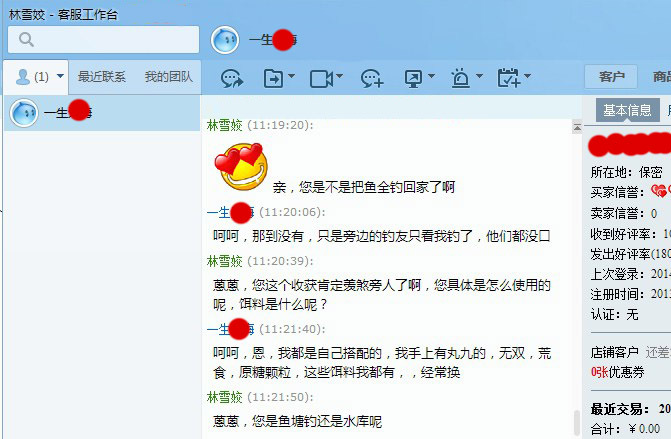Screen dimensions: 671x439
Task: Open dropdown arrow beside alarm bell icon
Action: point(479,76)
